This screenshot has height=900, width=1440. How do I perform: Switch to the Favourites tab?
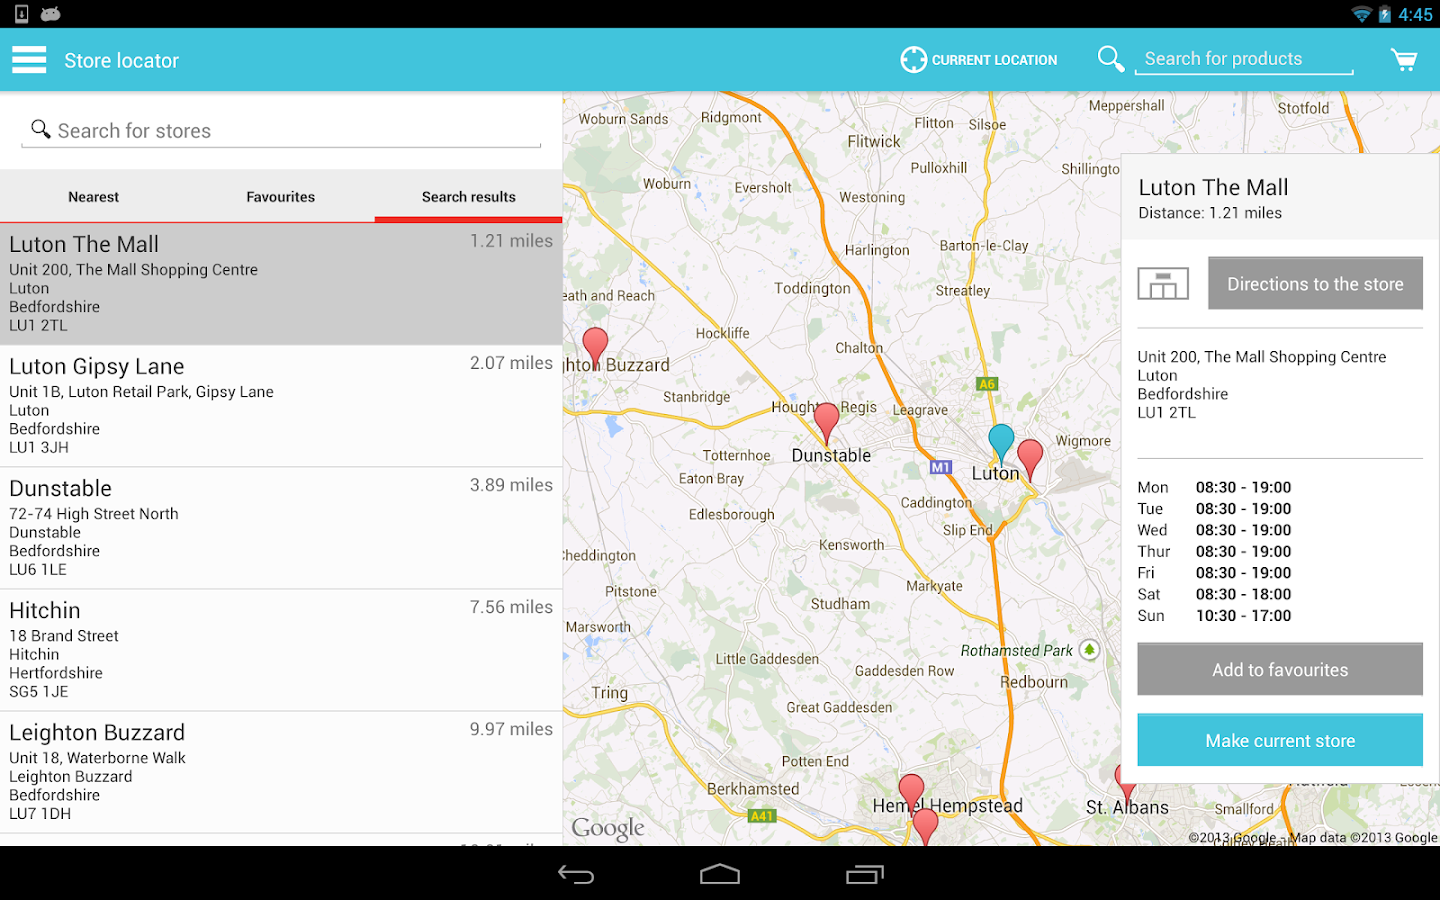(280, 196)
